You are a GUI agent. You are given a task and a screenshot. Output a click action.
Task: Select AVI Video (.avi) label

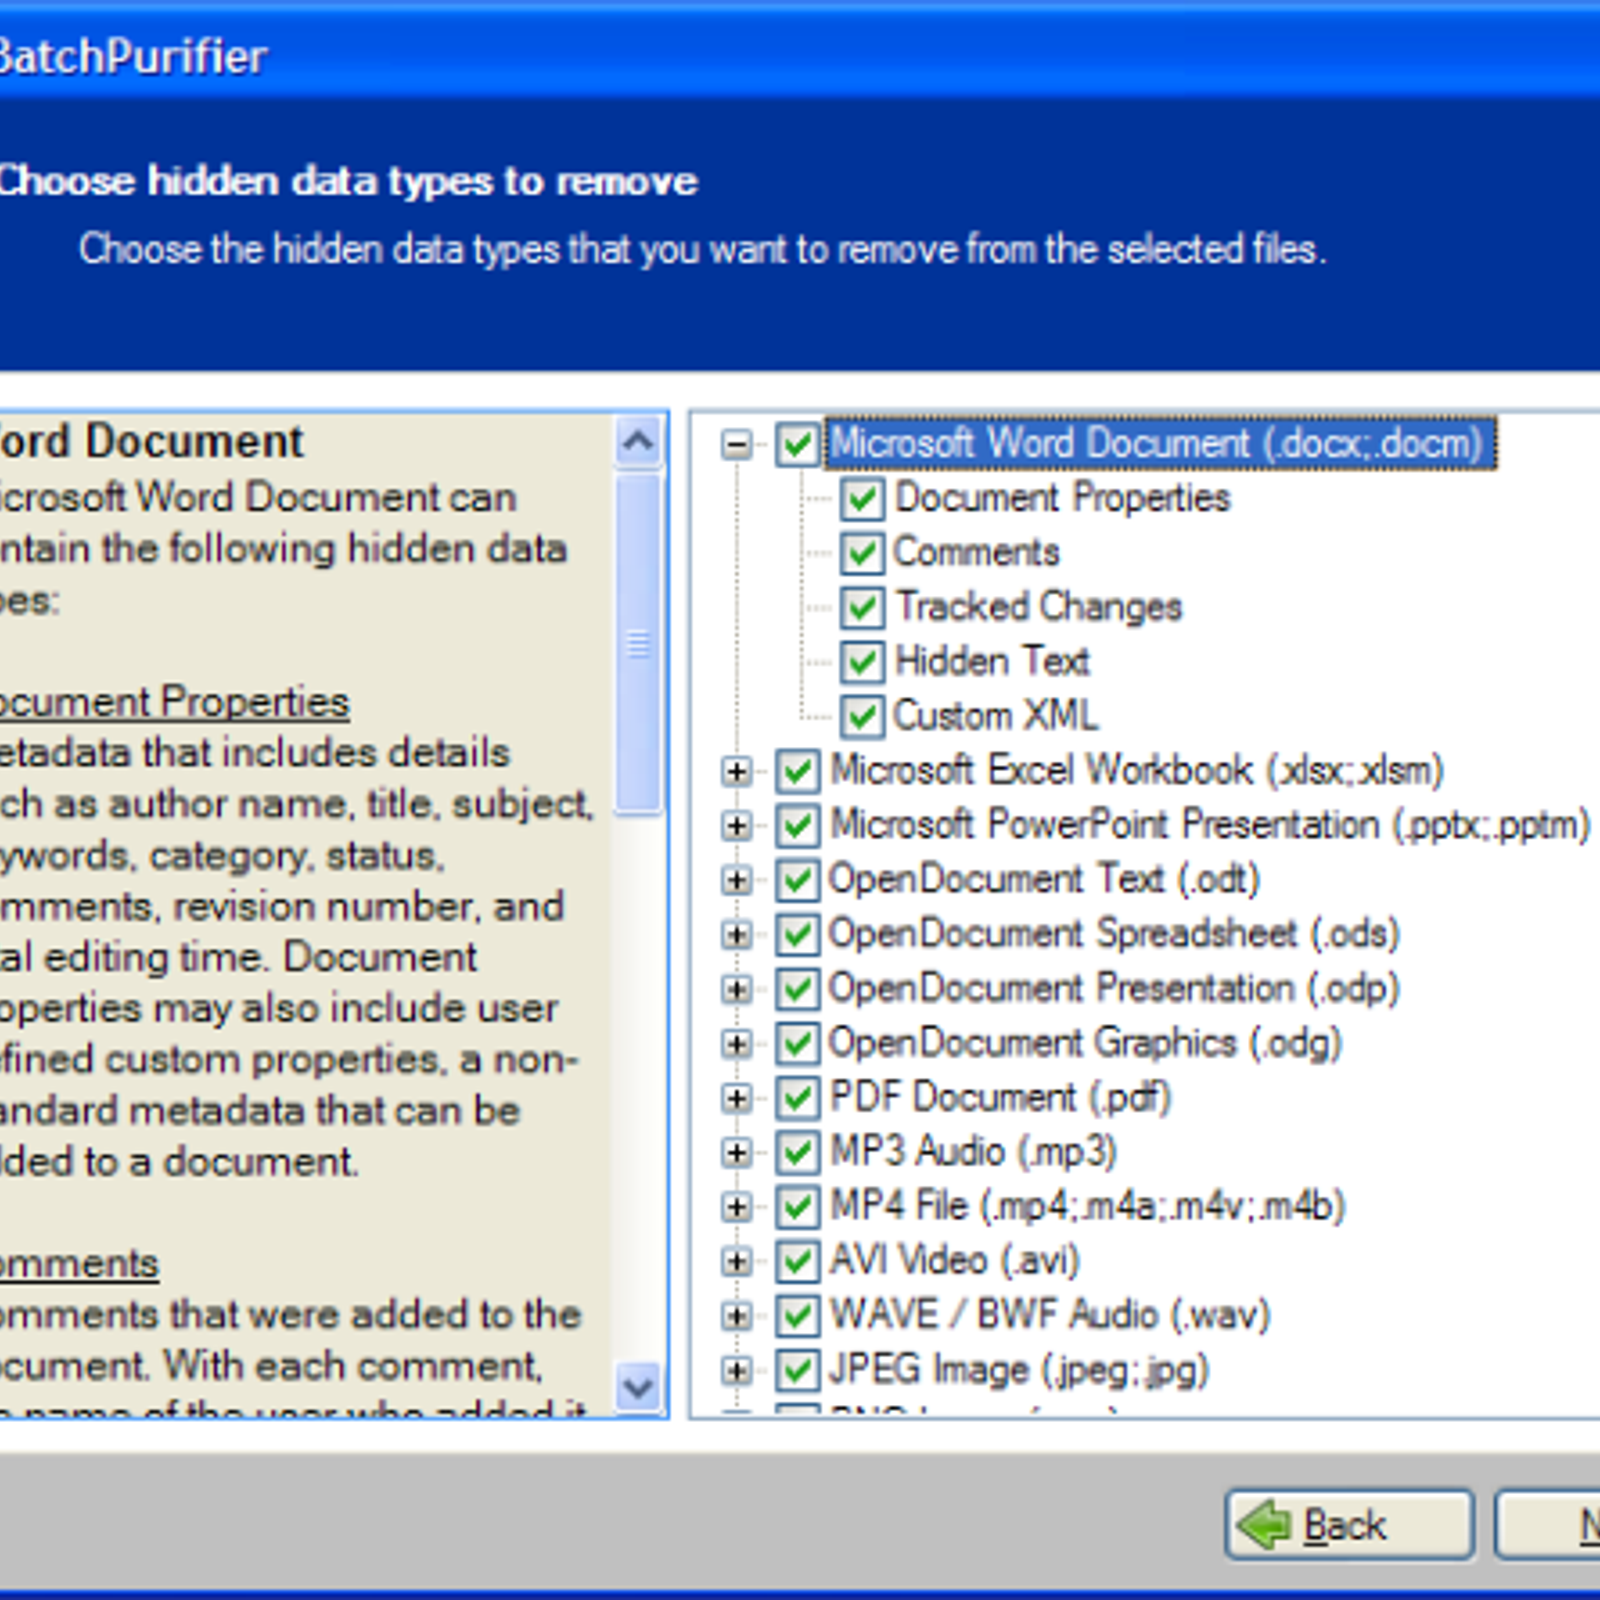[x=955, y=1261]
